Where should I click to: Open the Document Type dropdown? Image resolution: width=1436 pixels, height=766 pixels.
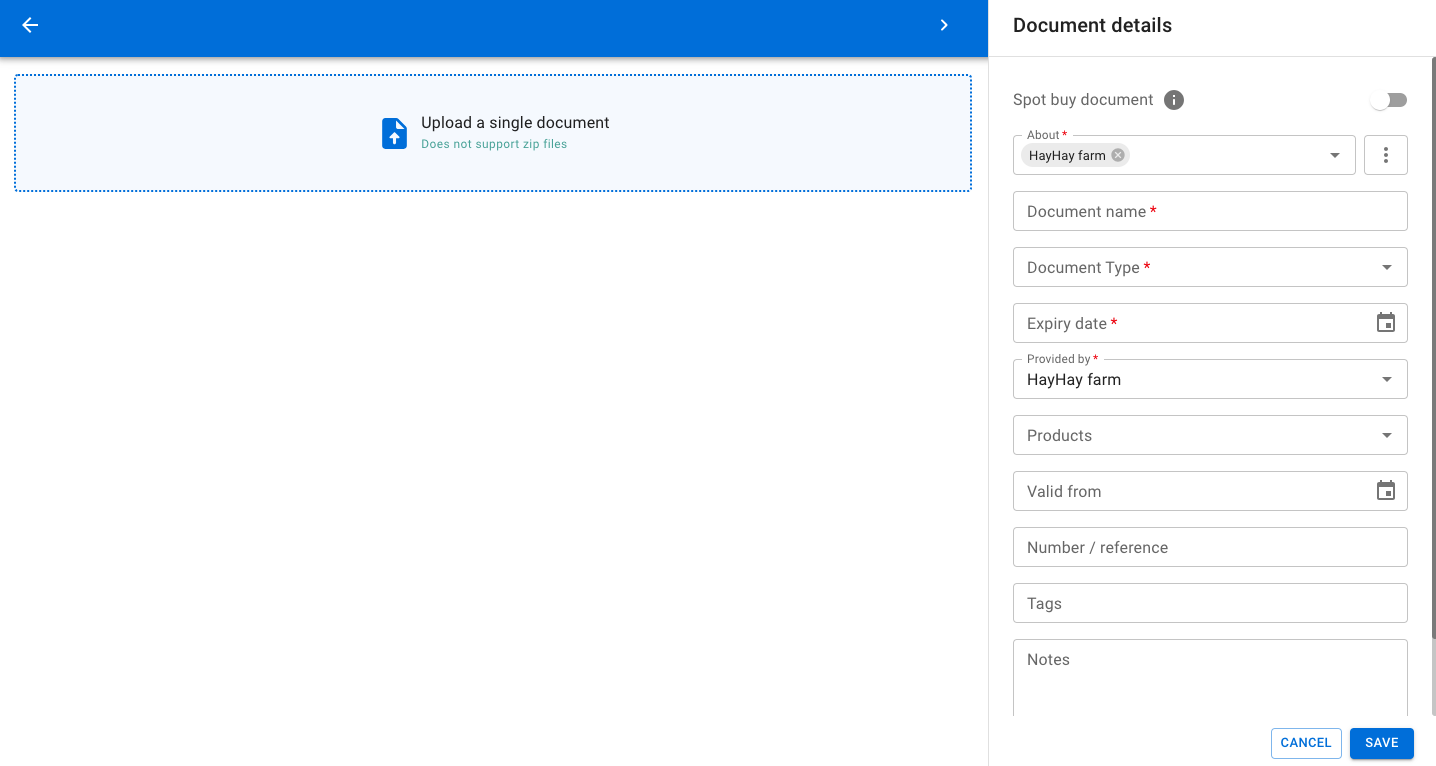tap(1210, 267)
